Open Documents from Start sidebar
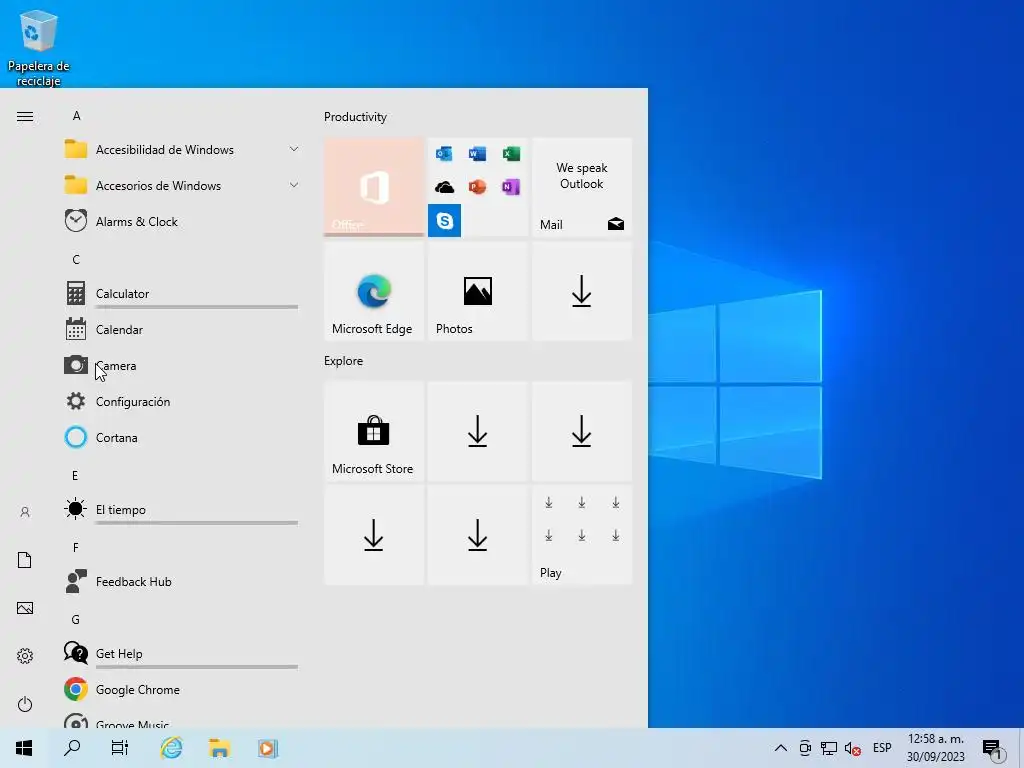This screenshot has width=1024, height=768. coord(25,560)
